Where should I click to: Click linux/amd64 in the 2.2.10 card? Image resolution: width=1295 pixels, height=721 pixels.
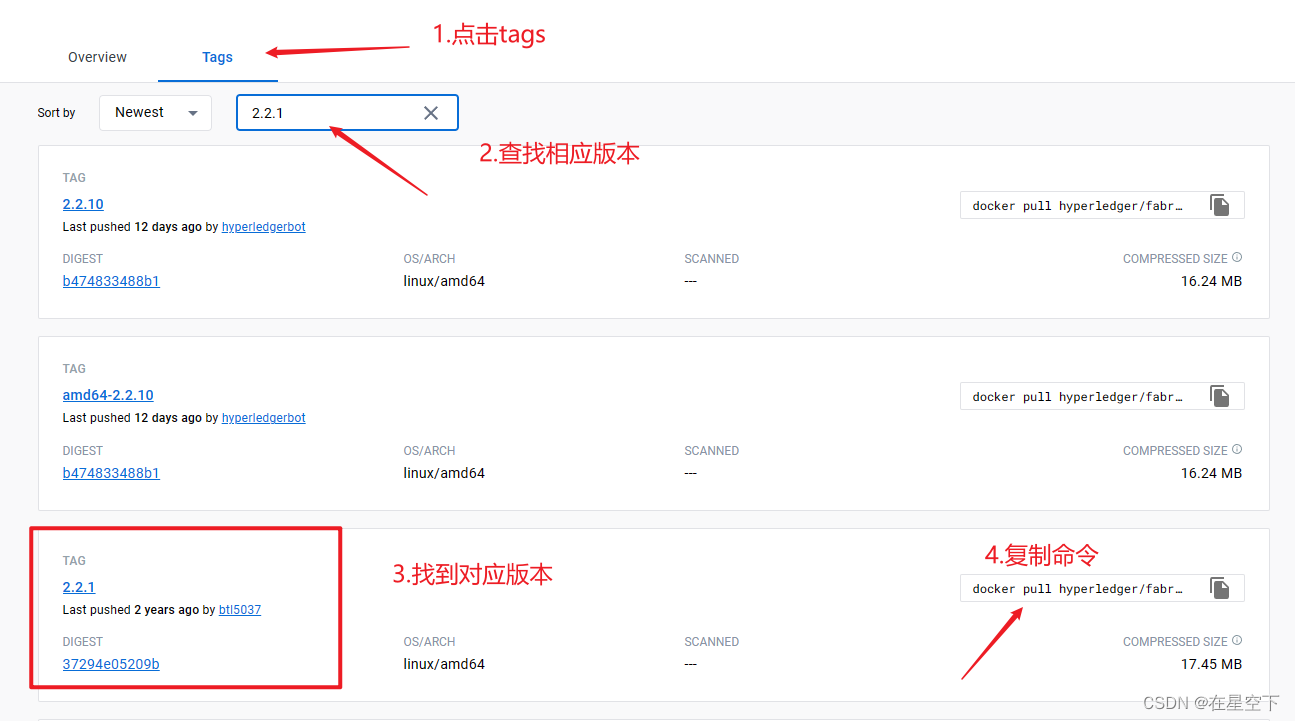pyautogui.click(x=444, y=281)
